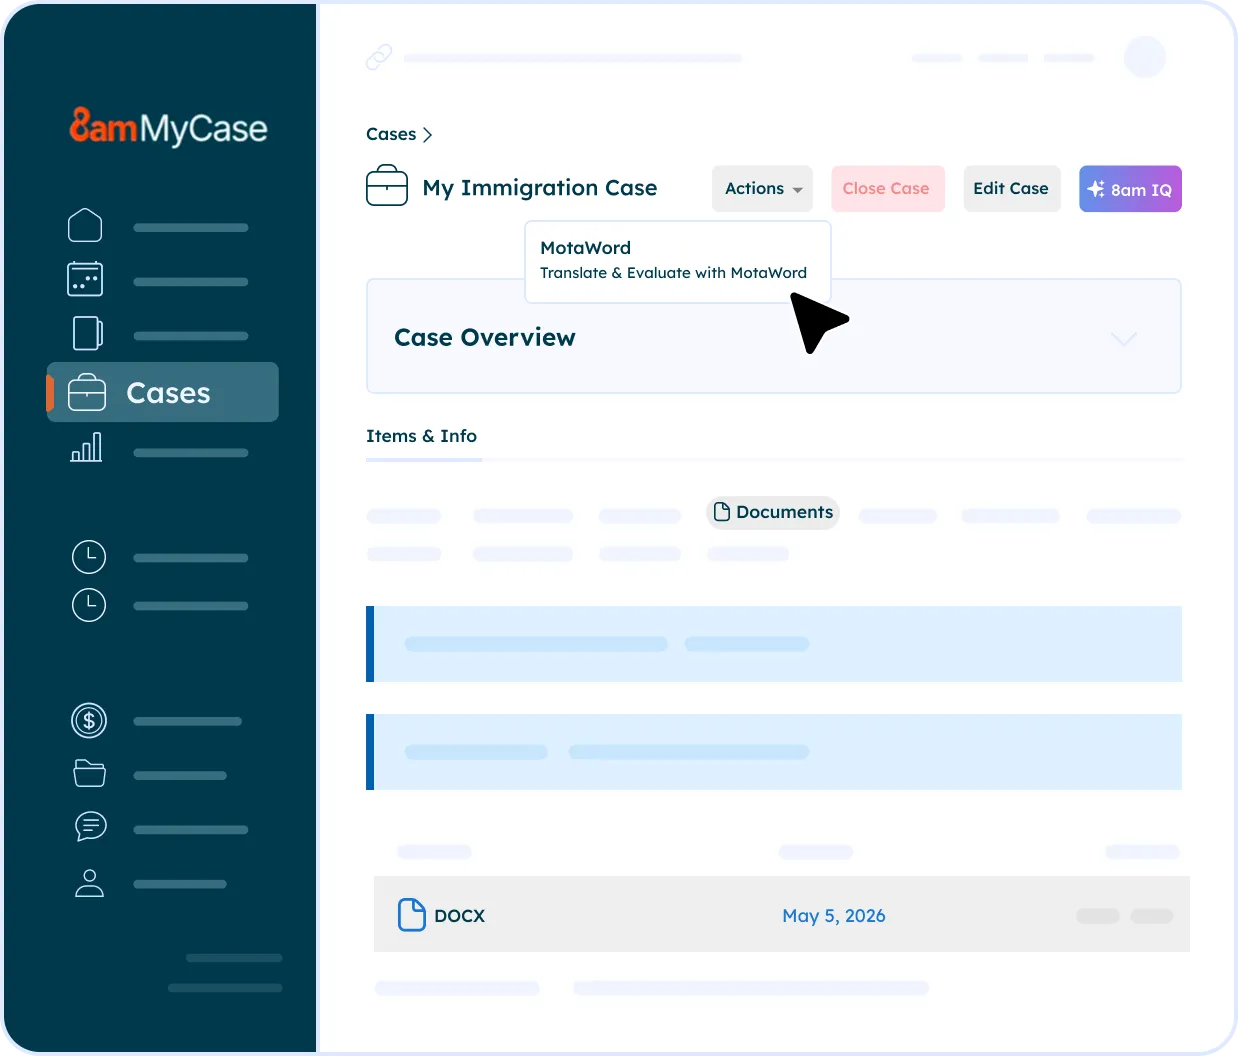
Task: Open the Actions dropdown
Action: (762, 189)
